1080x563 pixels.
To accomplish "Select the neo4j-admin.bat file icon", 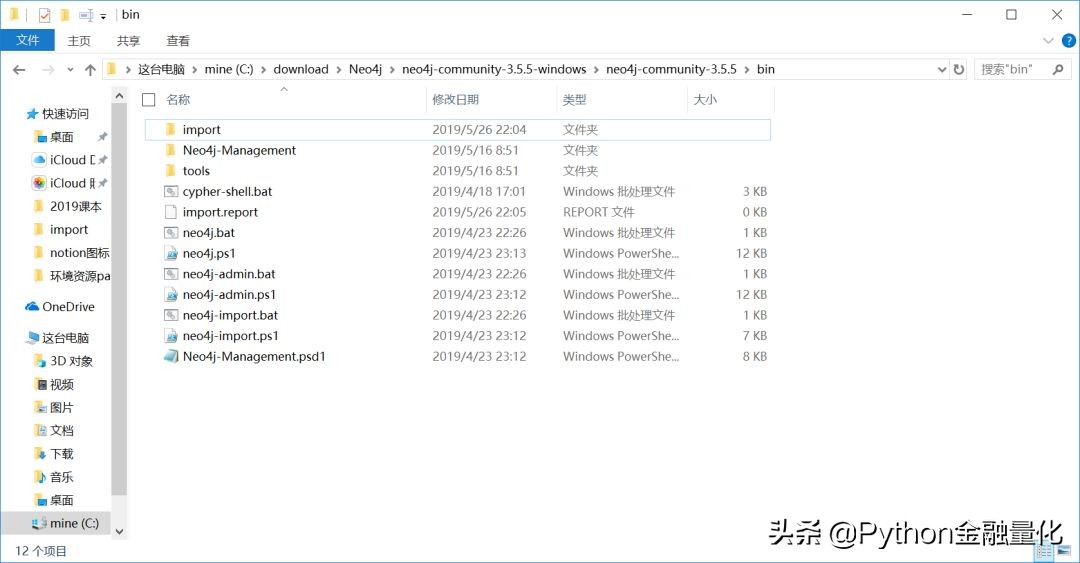I will [x=171, y=274].
